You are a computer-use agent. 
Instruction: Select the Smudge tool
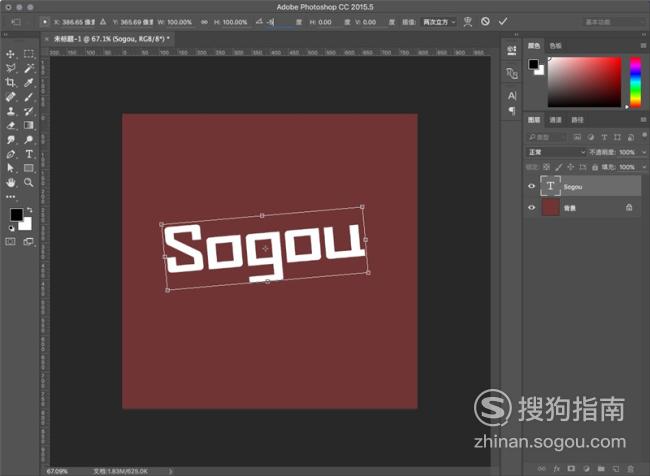(x=10, y=140)
